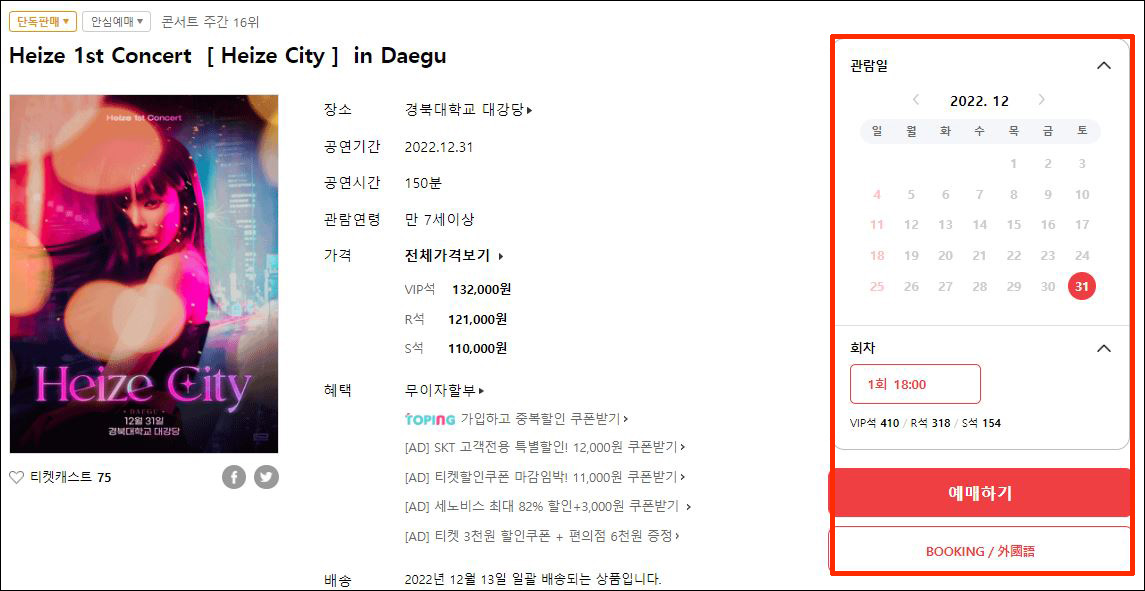Open SKT 고객전용 12,000원 쿠폰받기 link

pyautogui.click(x=544, y=447)
